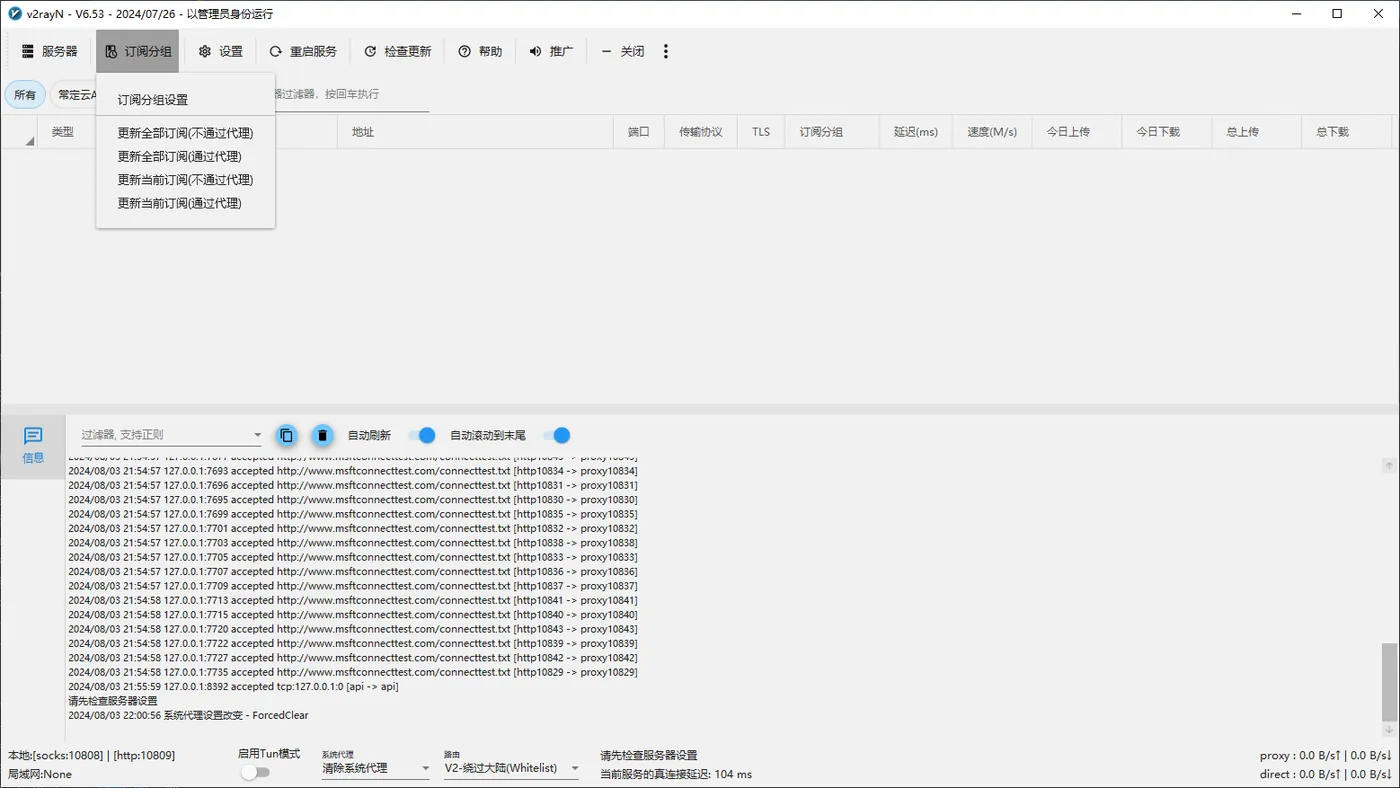The image size is (1400, 788).
Task: Click the proxy speed status text
Action: pyautogui.click(x=1325, y=756)
